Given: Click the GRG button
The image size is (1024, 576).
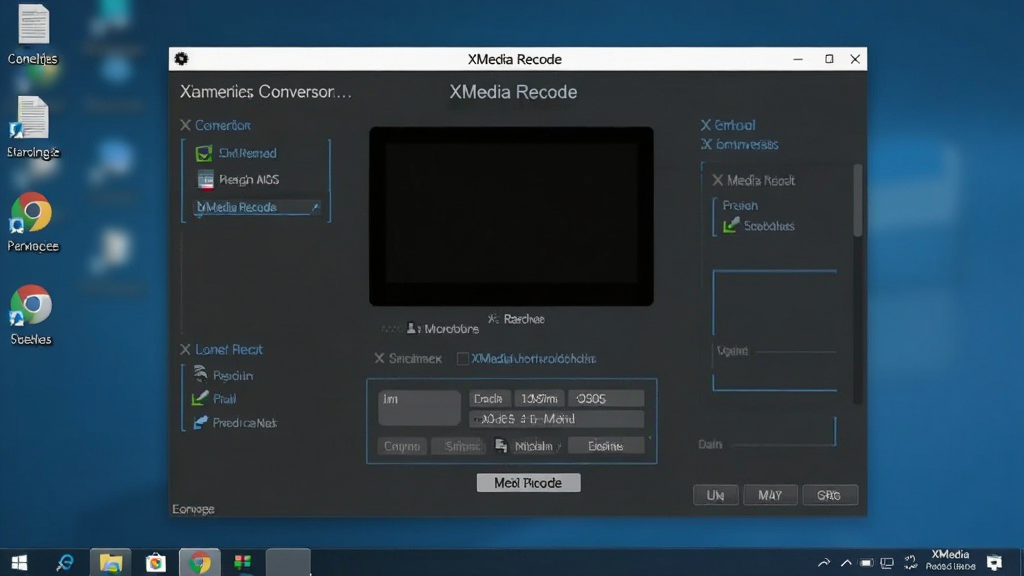Looking at the screenshot, I should [x=829, y=495].
